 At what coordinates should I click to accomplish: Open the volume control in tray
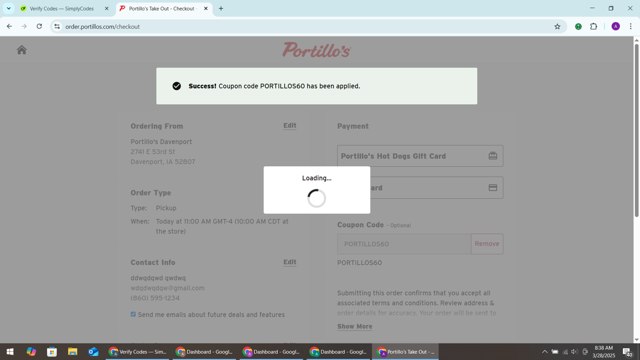pos(574,351)
